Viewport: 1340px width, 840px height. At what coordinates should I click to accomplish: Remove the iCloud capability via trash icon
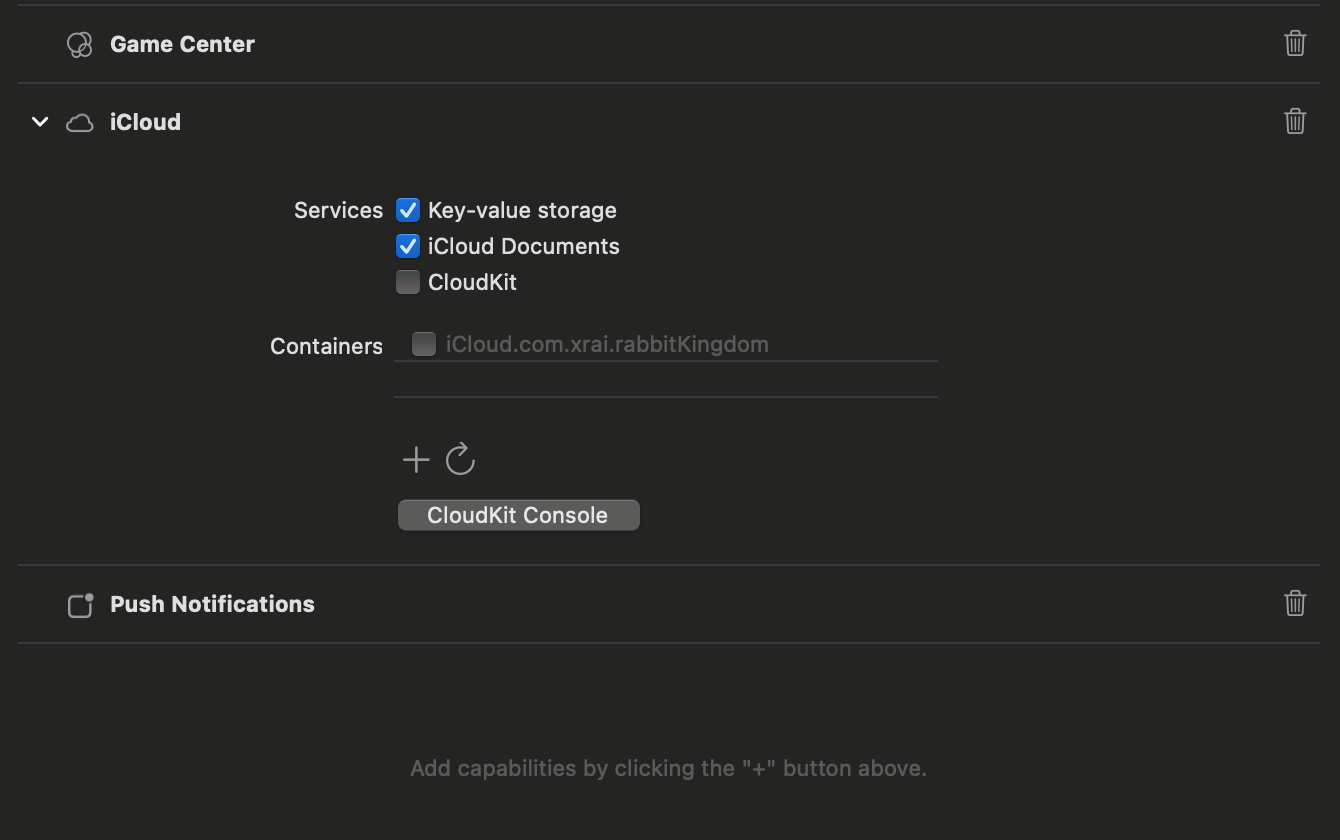click(x=1295, y=121)
